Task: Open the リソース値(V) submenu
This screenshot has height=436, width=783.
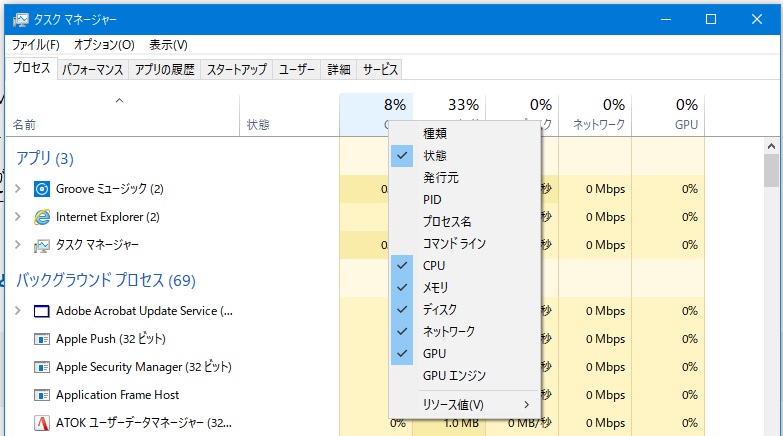Action: click(x=464, y=405)
